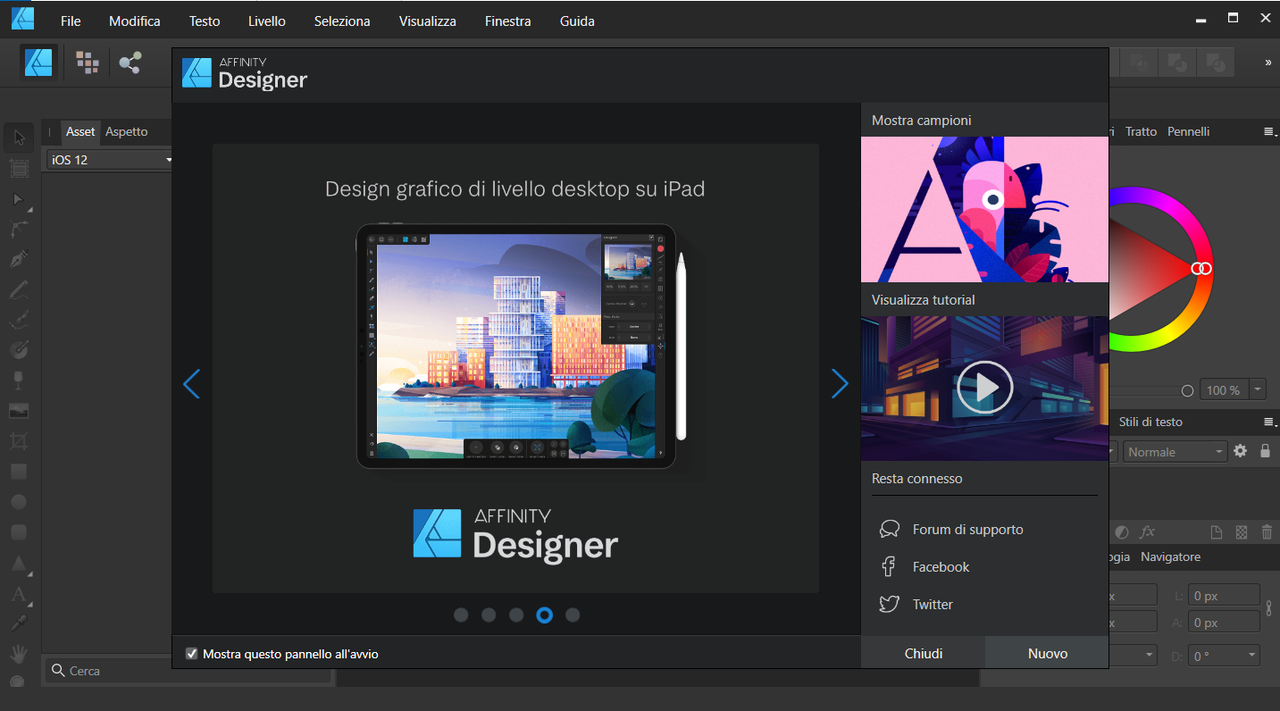1280x711 pixels.
Task: Open the Normale blend mode dropdown
Action: (1174, 452)
